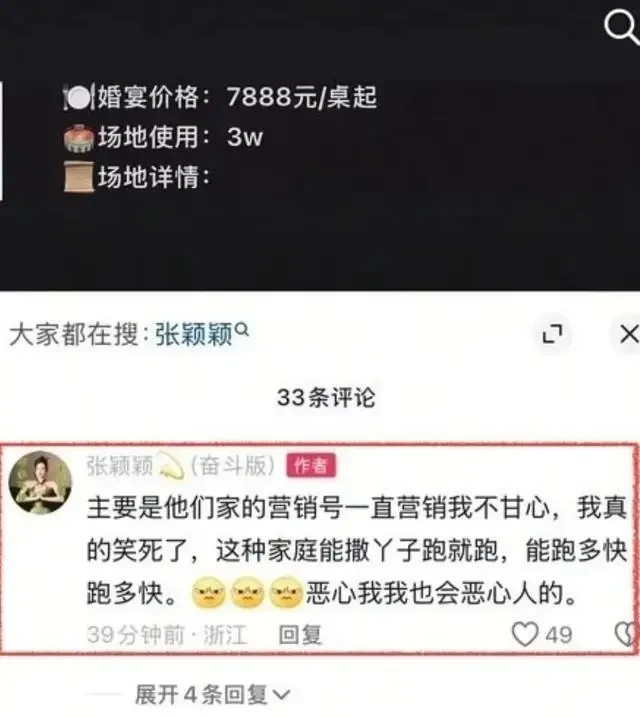Tap the 作者 author badge
The height and width of the screenshot is (718, 640).
[311, 466]
